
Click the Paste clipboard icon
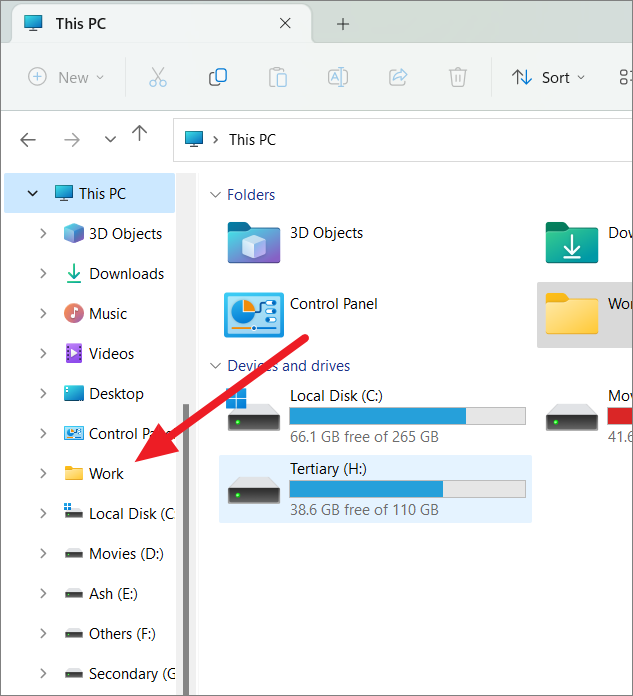278,77
